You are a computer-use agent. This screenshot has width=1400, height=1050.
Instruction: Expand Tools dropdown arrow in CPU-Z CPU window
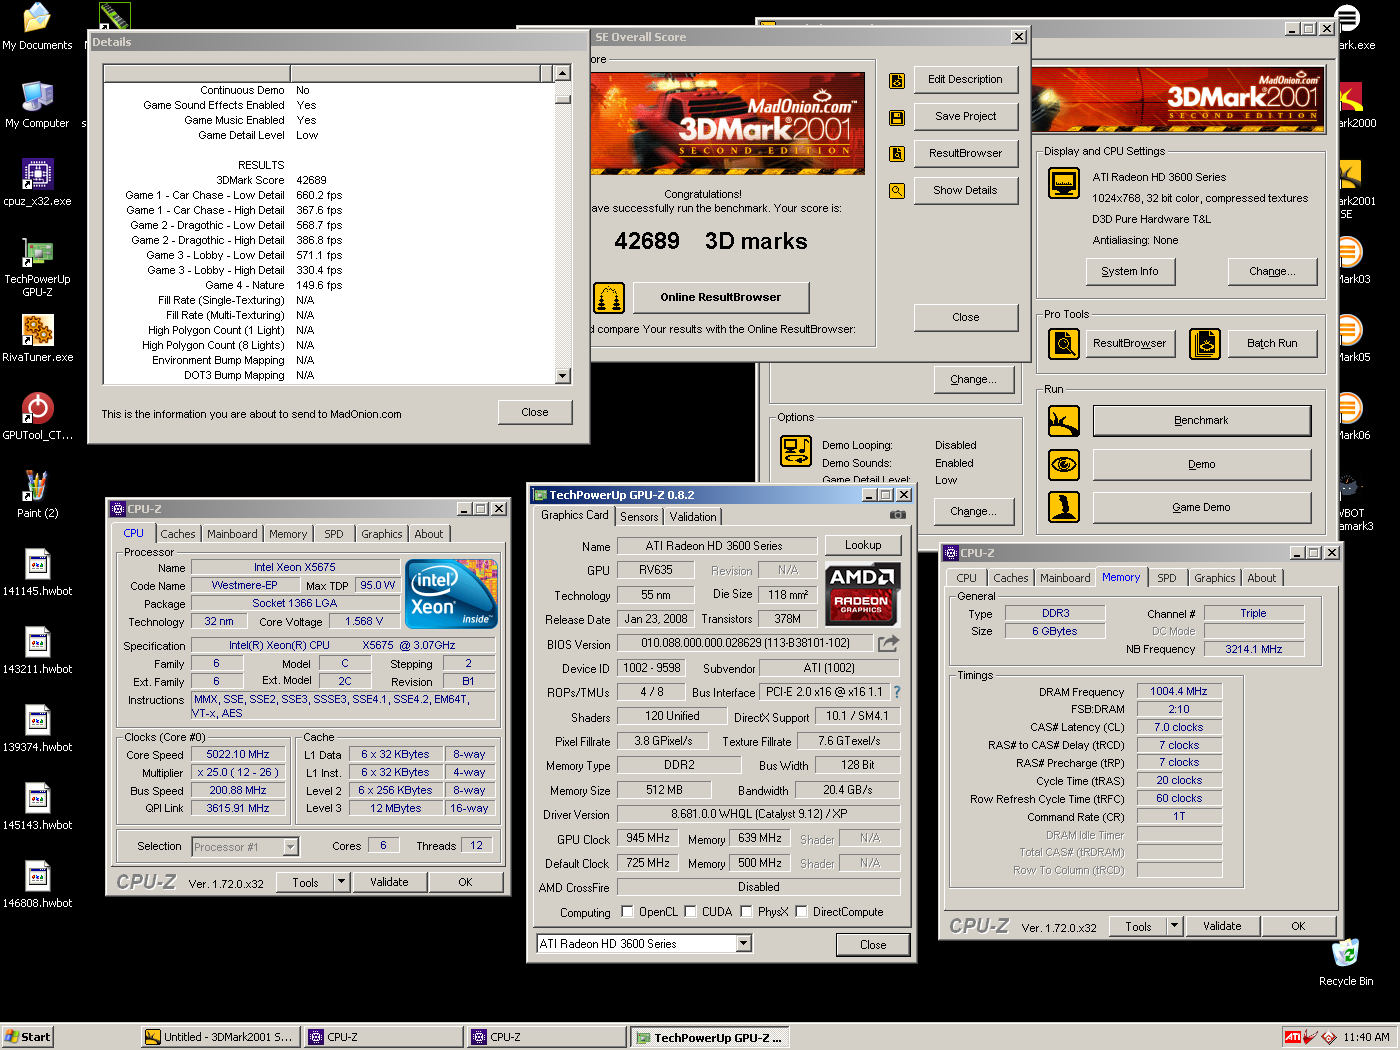[x=341, y=882]
